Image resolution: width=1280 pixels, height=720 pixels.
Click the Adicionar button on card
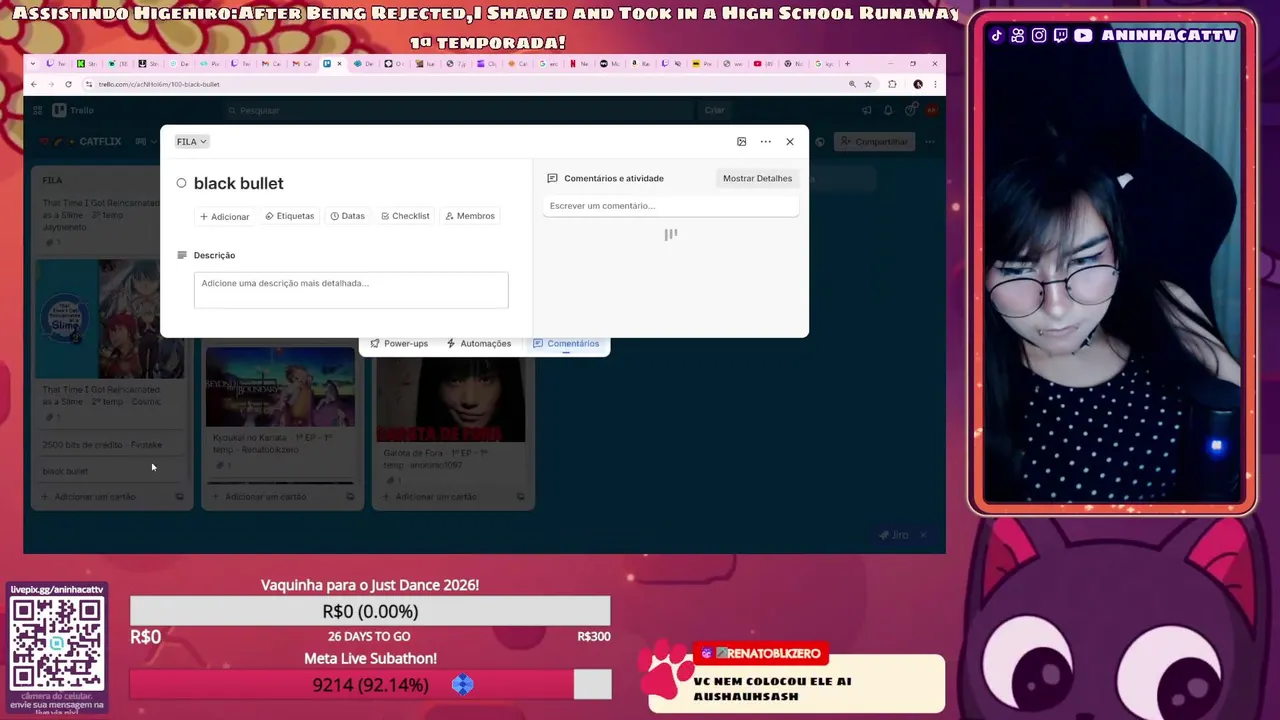click(x=224, y=216)
